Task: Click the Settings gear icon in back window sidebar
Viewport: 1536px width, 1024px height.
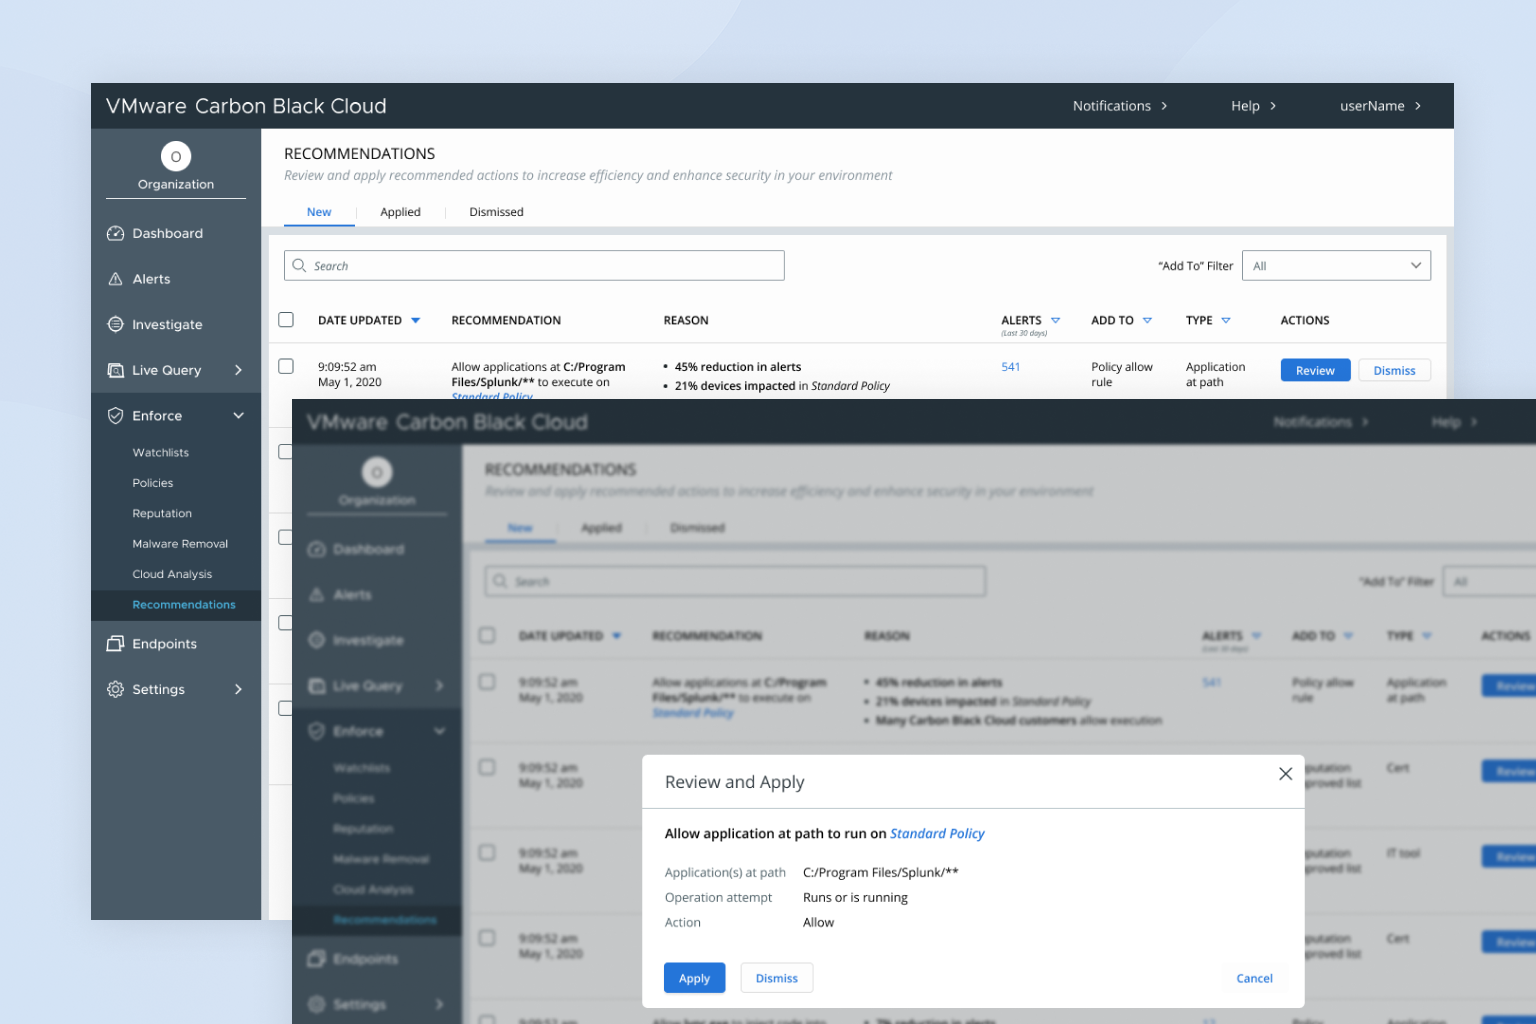Action: pyautogui.click(x=115, y=689)
